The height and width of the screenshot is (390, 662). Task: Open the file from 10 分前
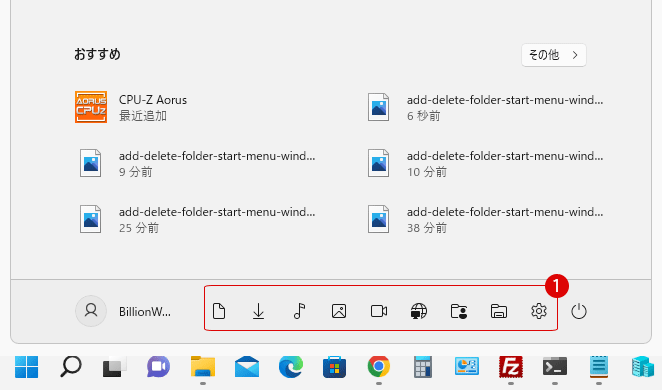[486, 163]
